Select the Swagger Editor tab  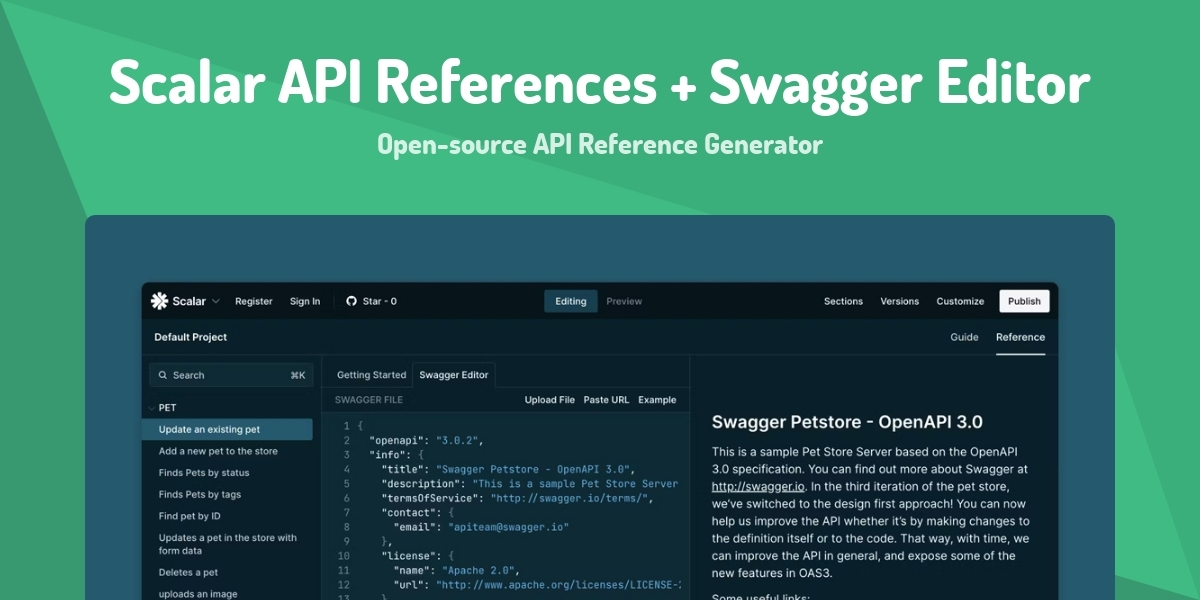click(453, 375)
